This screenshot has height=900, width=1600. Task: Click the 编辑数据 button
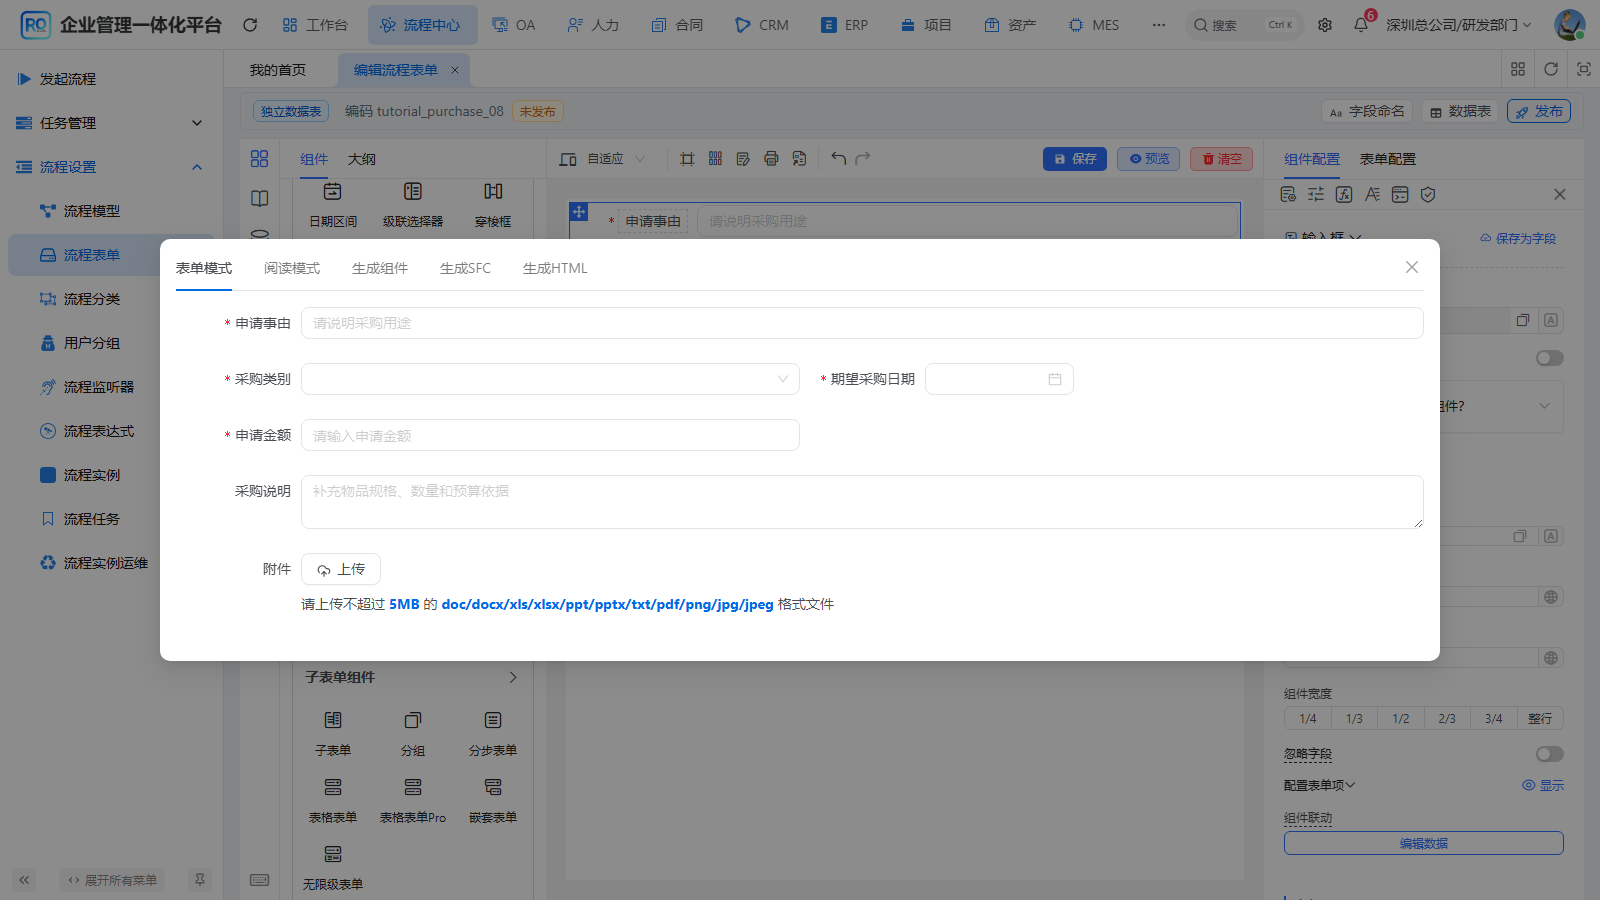click(1424, 843)
